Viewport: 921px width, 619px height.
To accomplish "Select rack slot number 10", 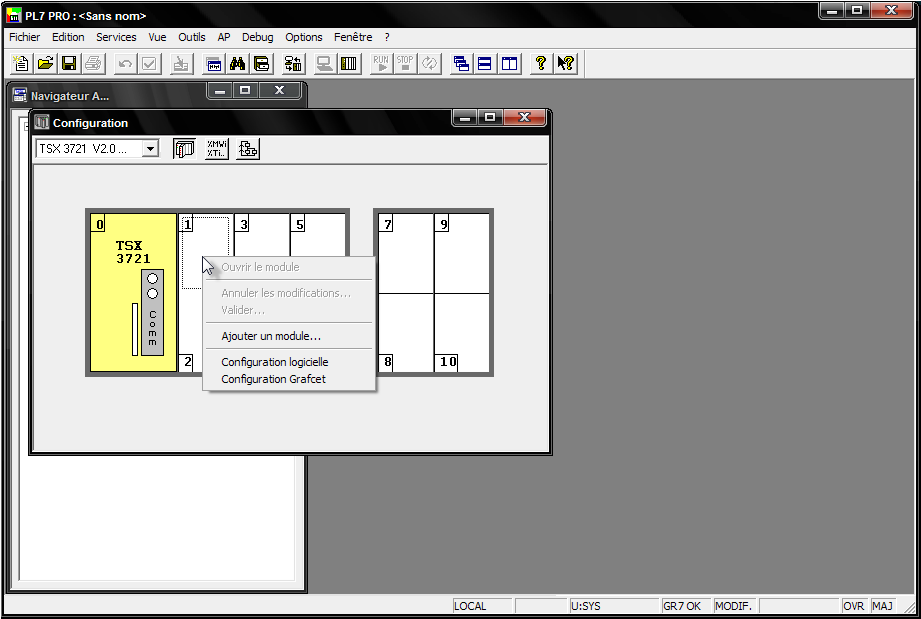I will coord(462,332).
